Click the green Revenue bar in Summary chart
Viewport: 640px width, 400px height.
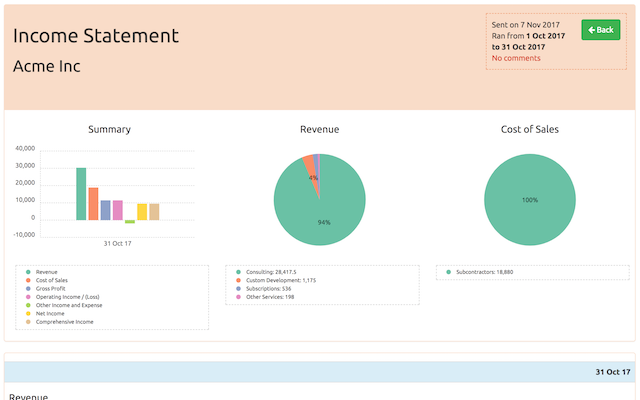[x=81, y=194]
